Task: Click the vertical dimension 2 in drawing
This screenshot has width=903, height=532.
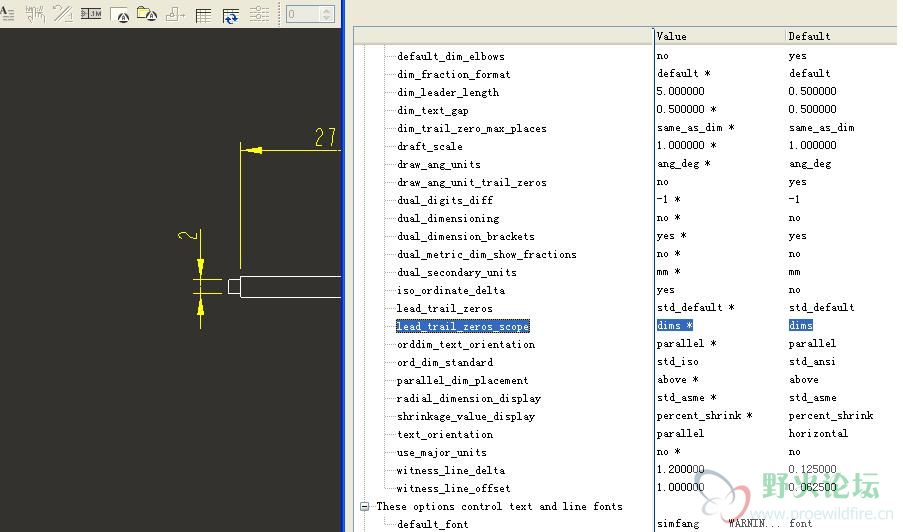Action: (x=188, y=235)
